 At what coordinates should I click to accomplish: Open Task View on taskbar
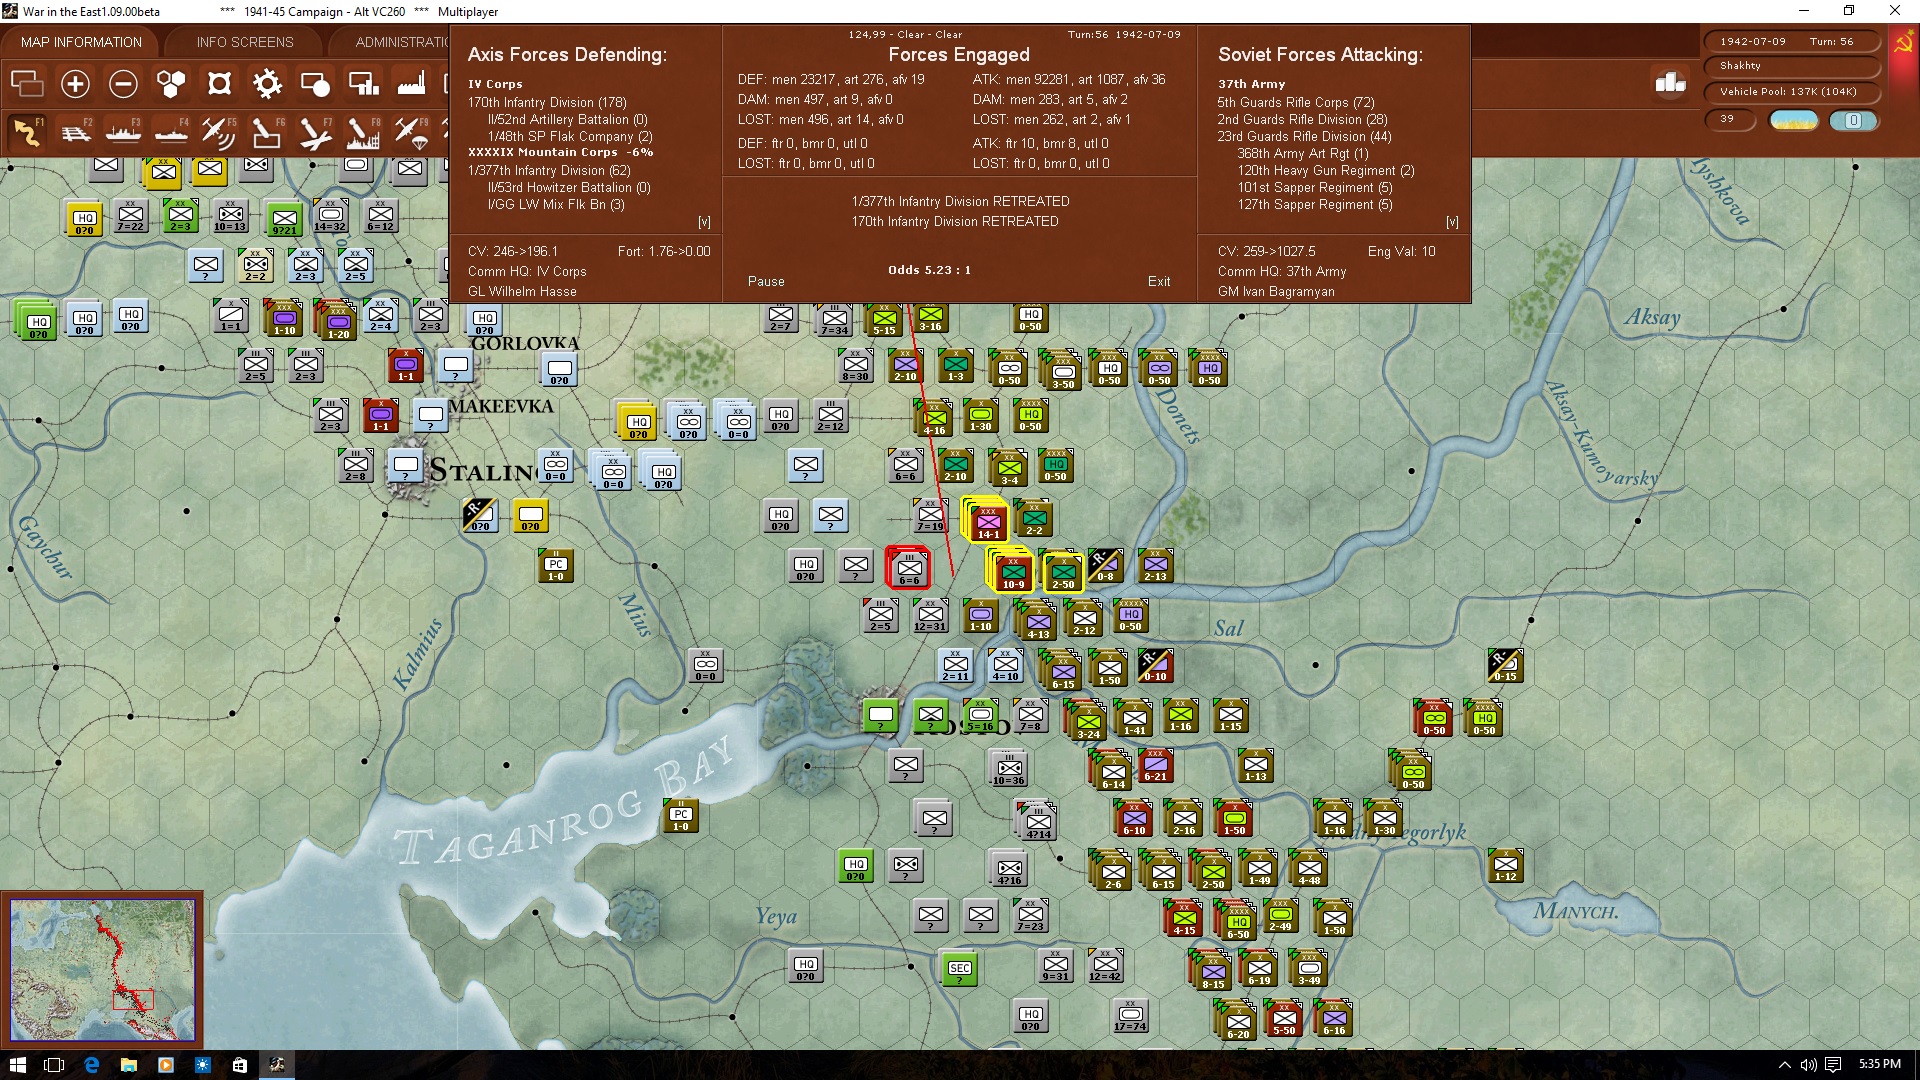[x=54, y=1064]
